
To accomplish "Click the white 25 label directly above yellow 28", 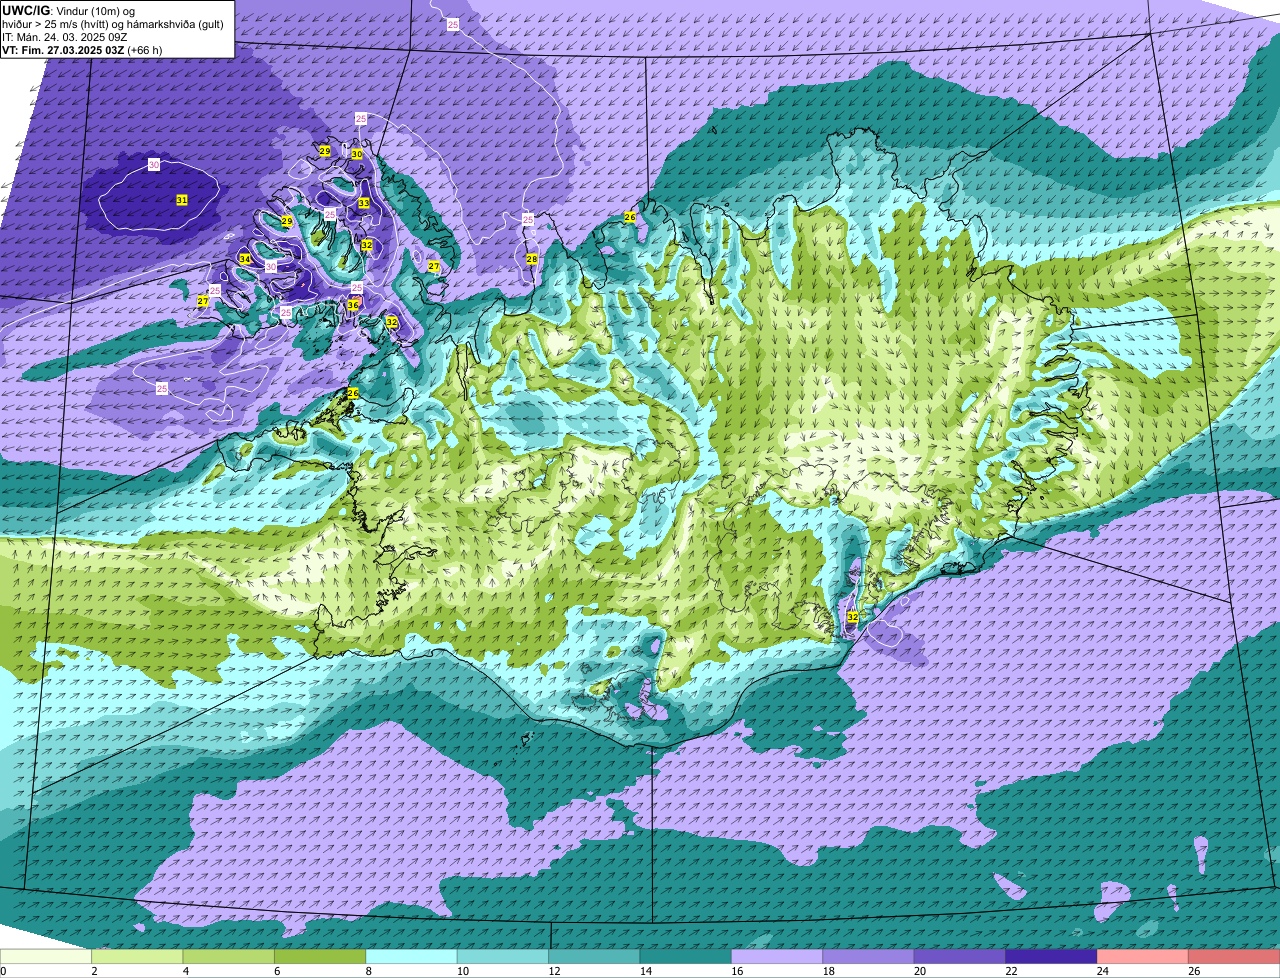I will point(528,219).
